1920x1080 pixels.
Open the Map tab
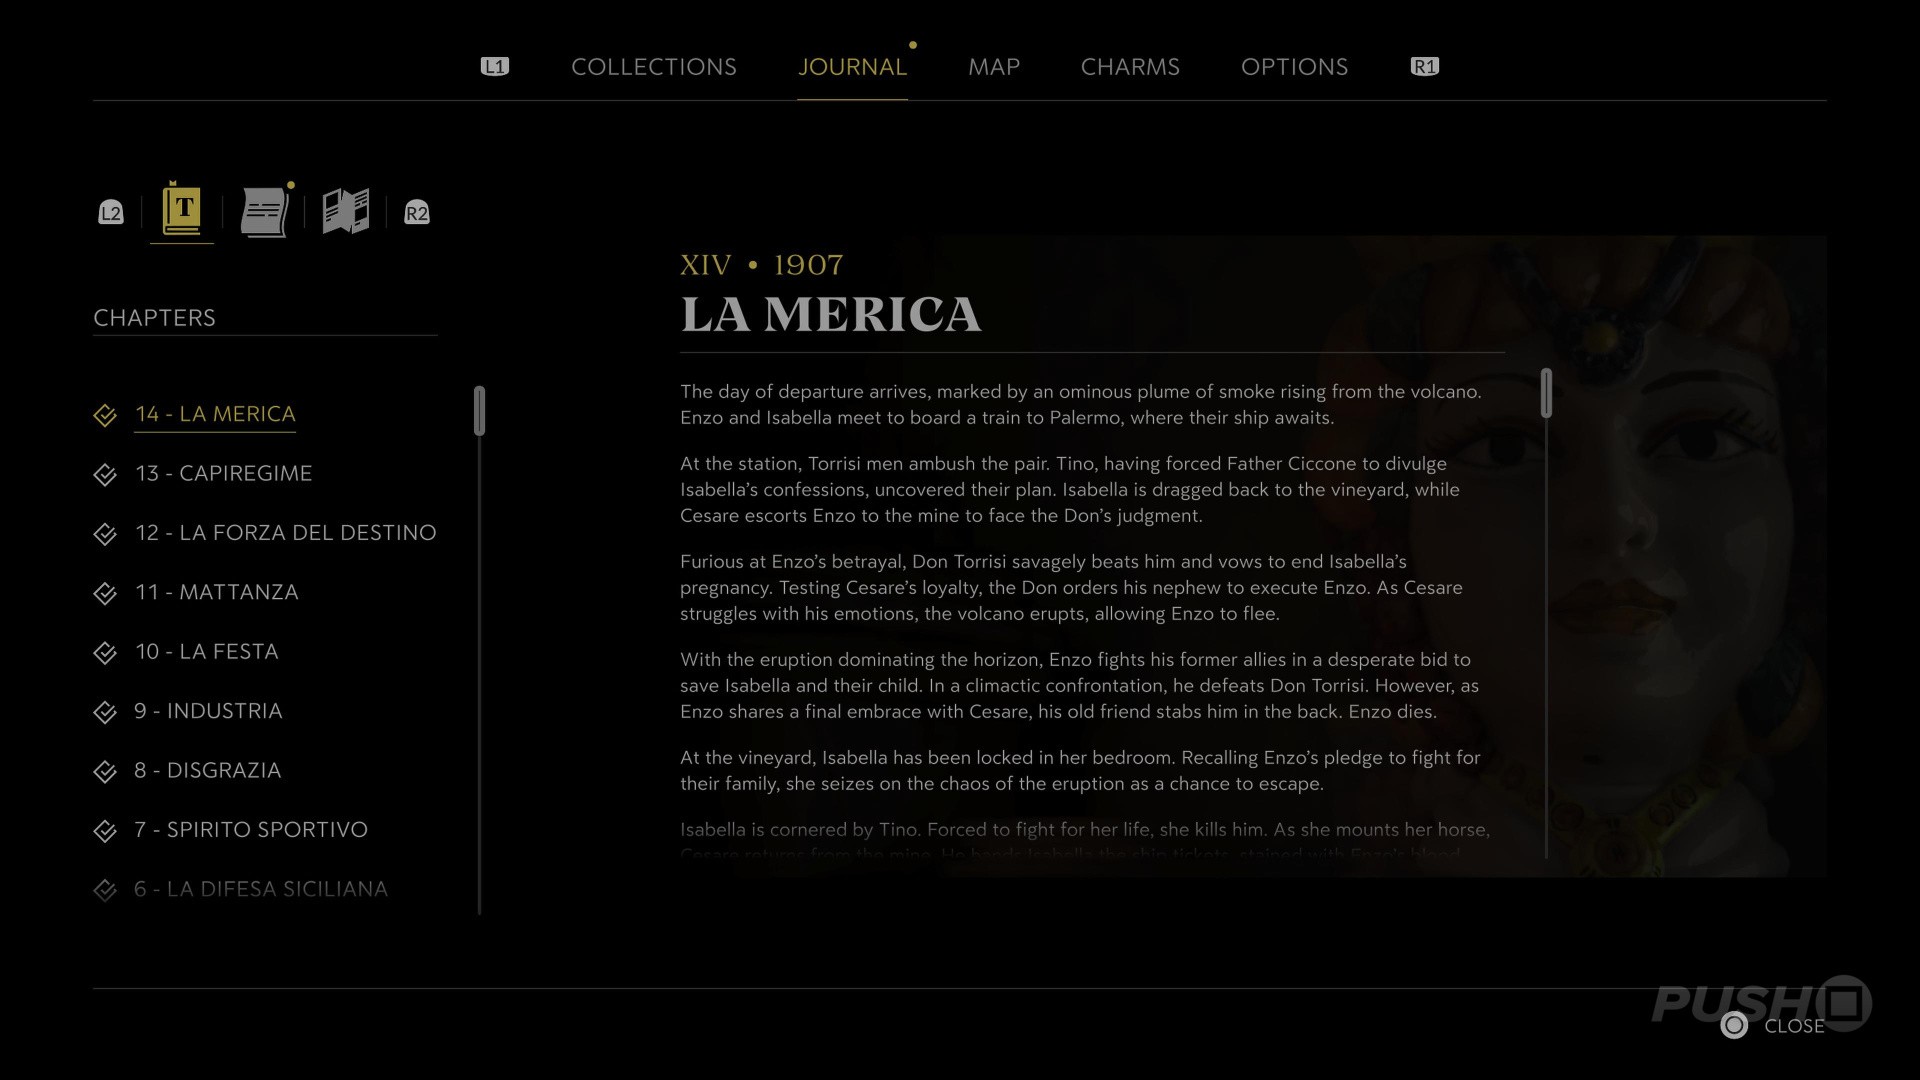point(993,67)
